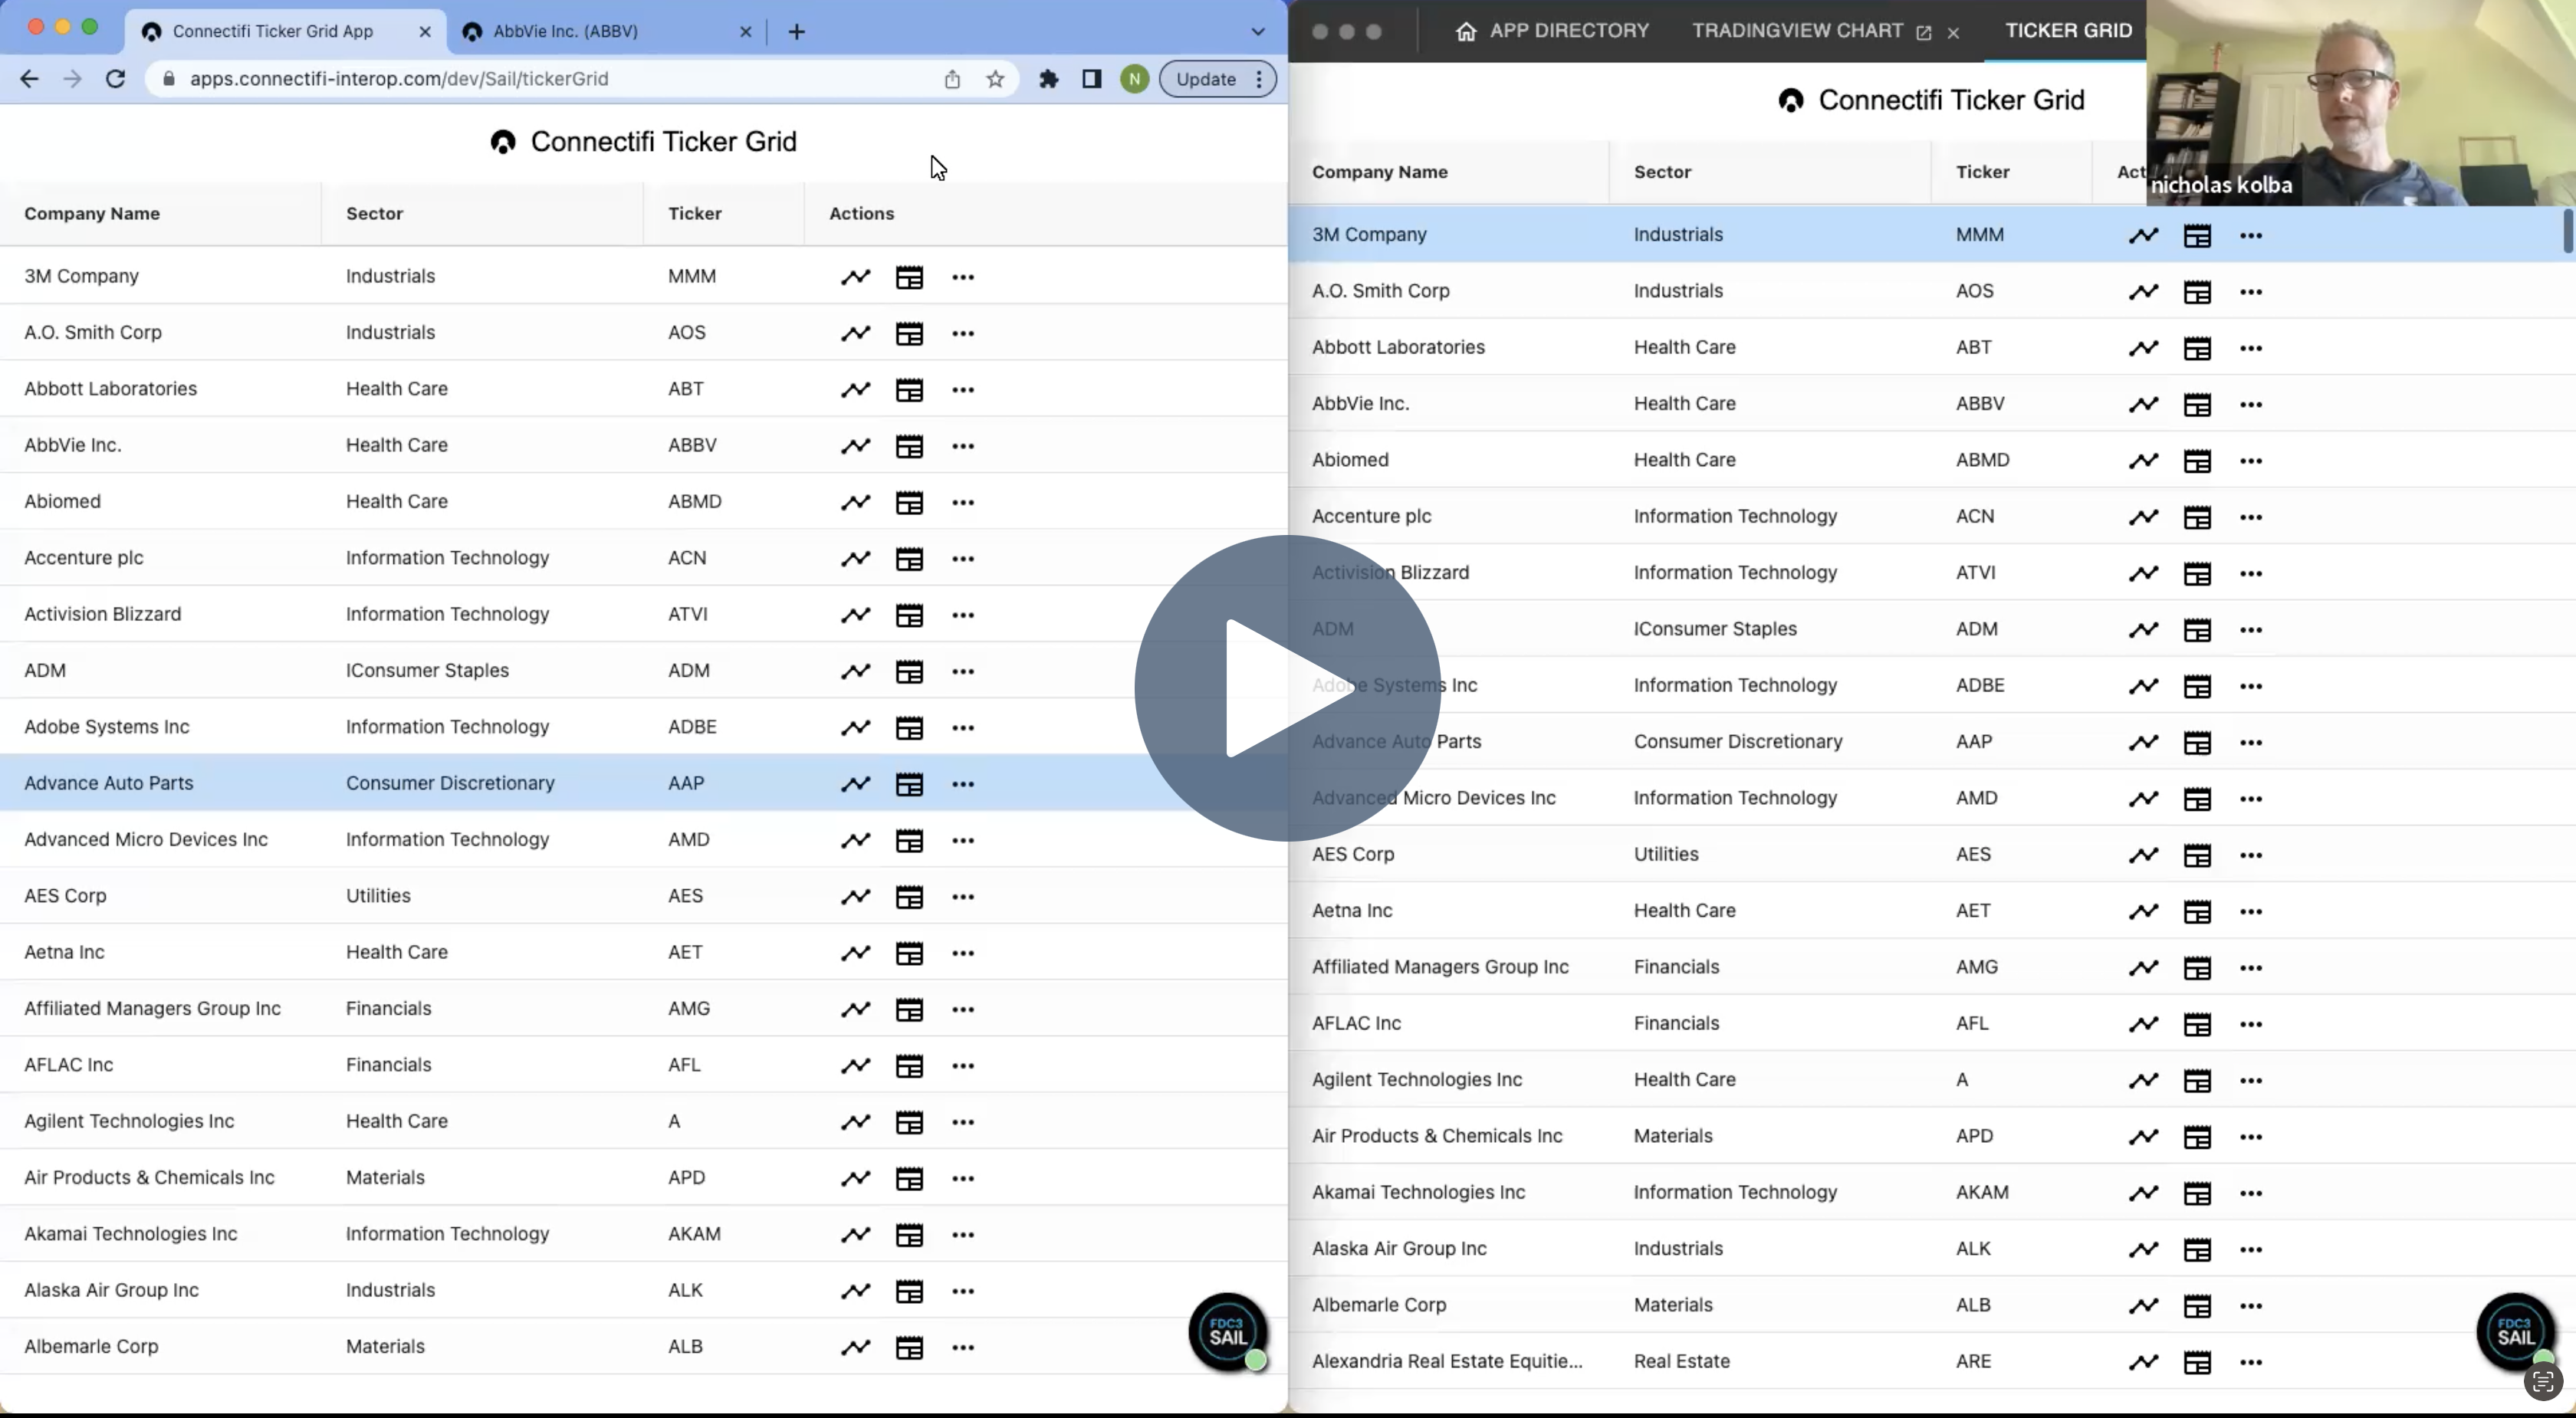Click the transcript icon at bottom-right corner
The height and width of the screenshot is (1418, 2576).
click(x=2544, y=1382)
